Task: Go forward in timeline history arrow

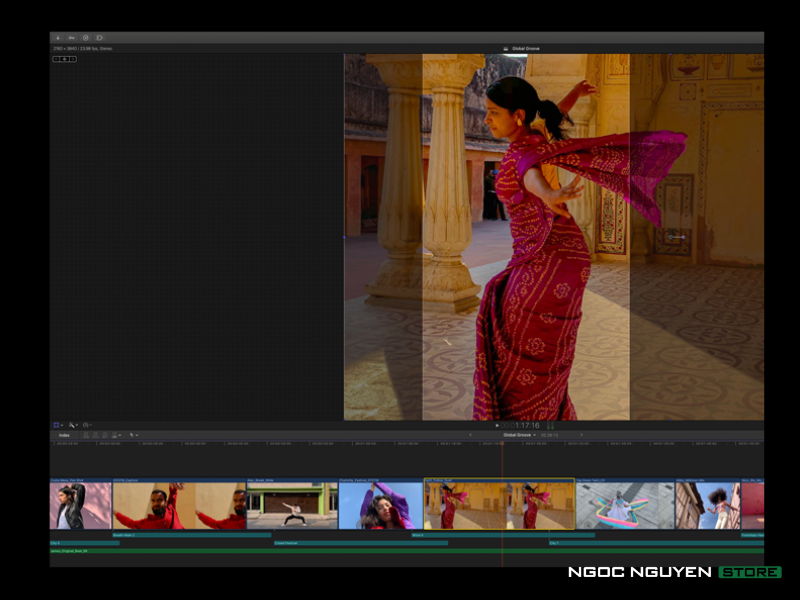Action: [x=581, y=435]
